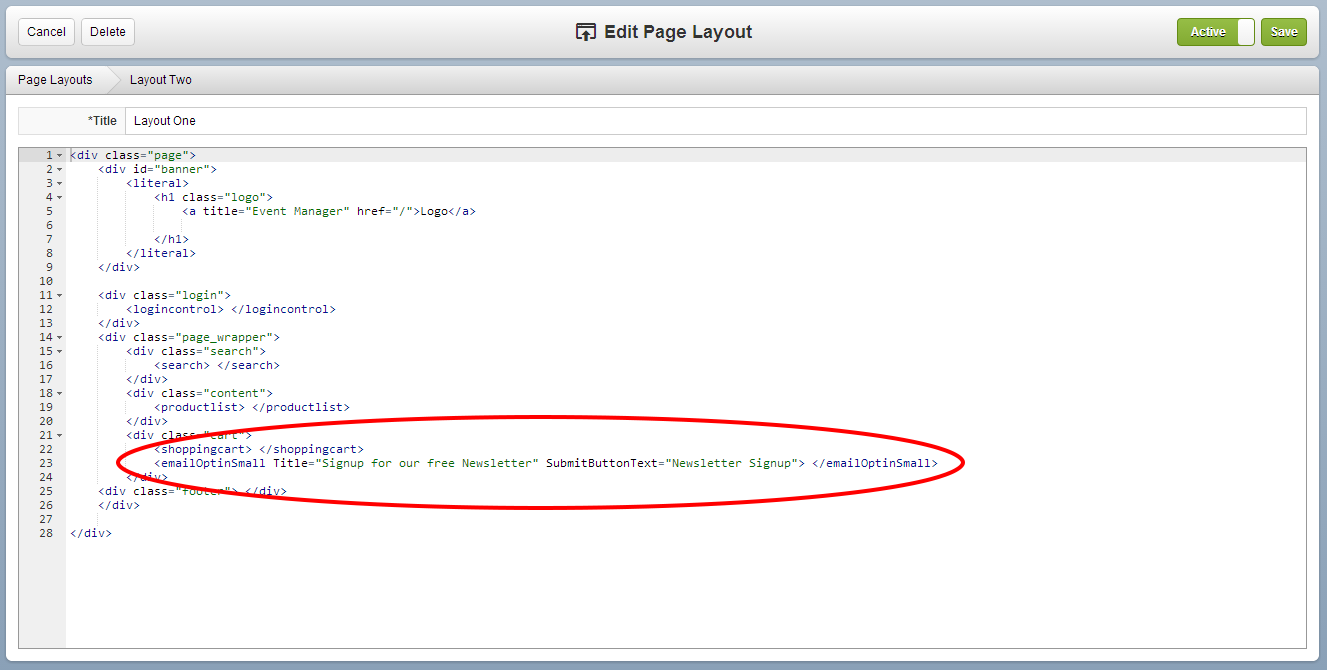Click the logincontrol tag line
The image size is (1327, 670).
(231, 309)
